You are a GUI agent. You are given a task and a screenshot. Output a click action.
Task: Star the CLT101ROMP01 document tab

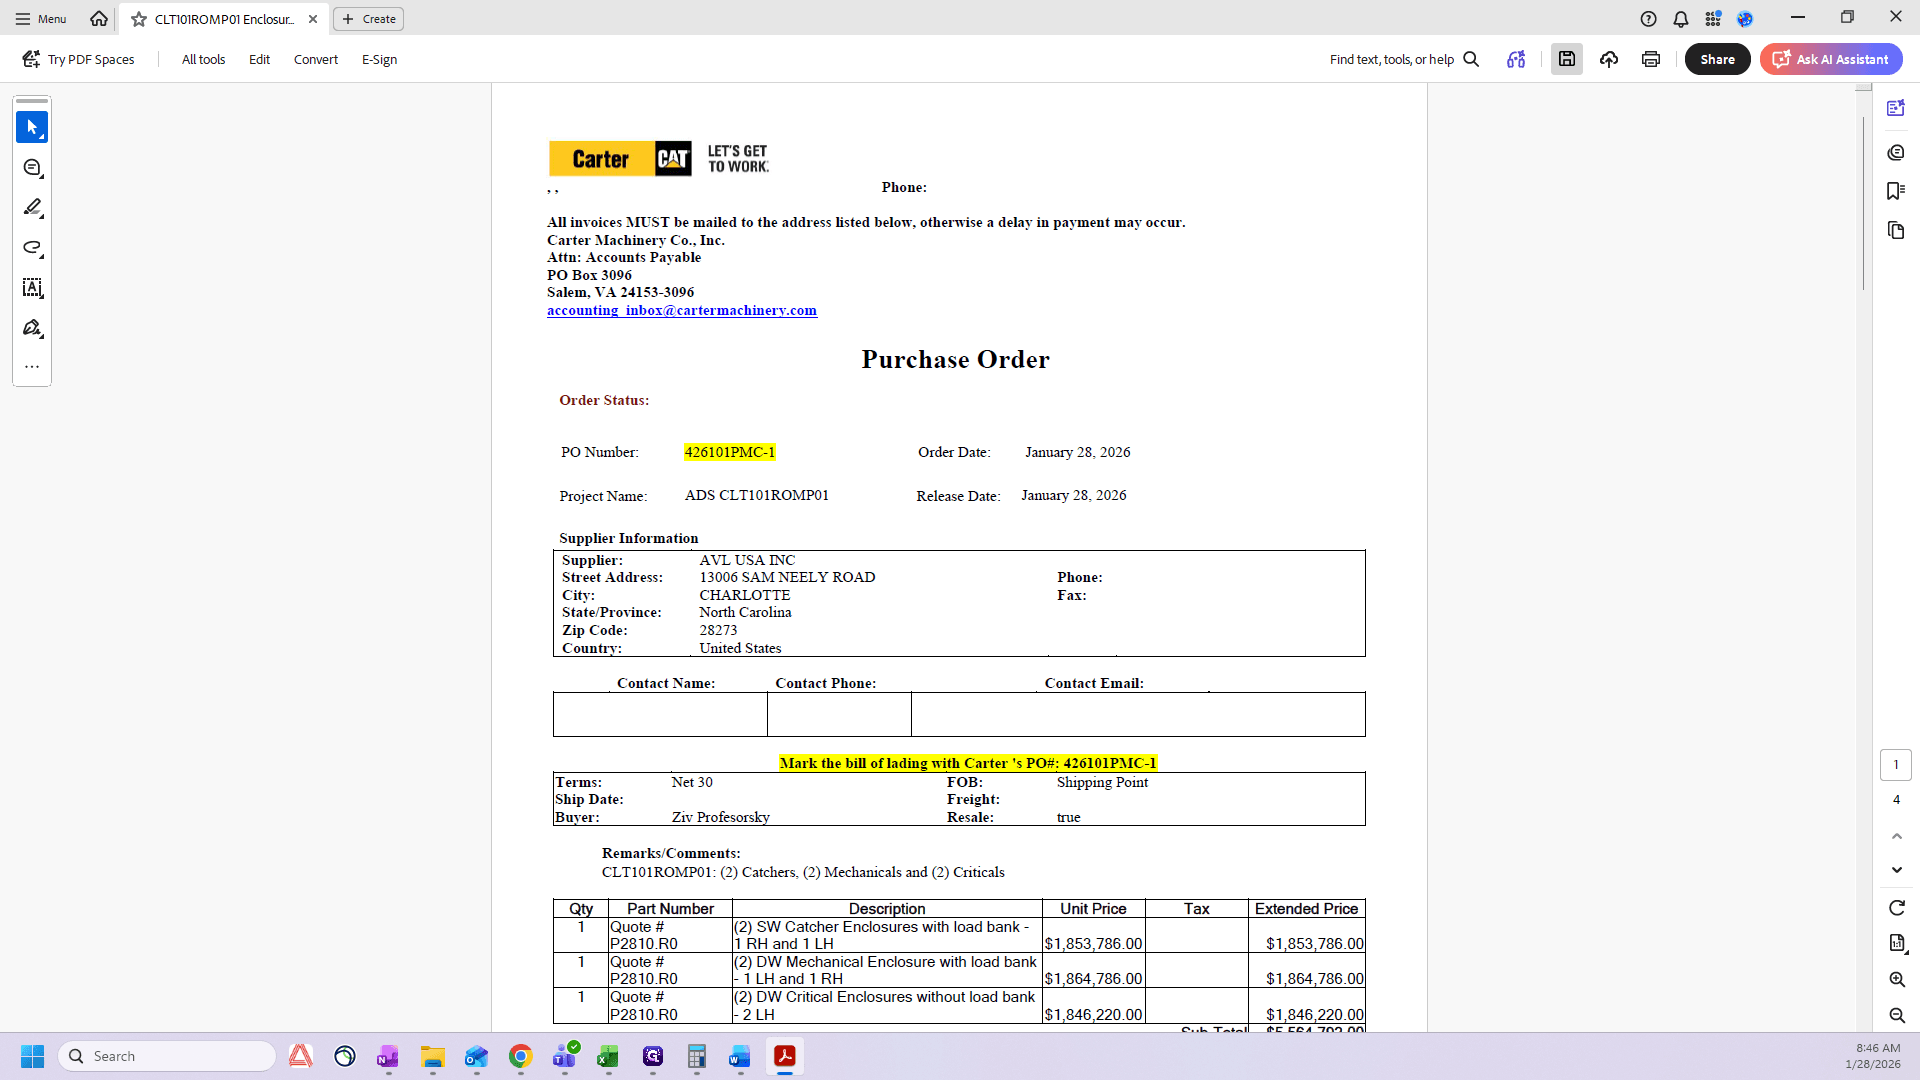139,19
